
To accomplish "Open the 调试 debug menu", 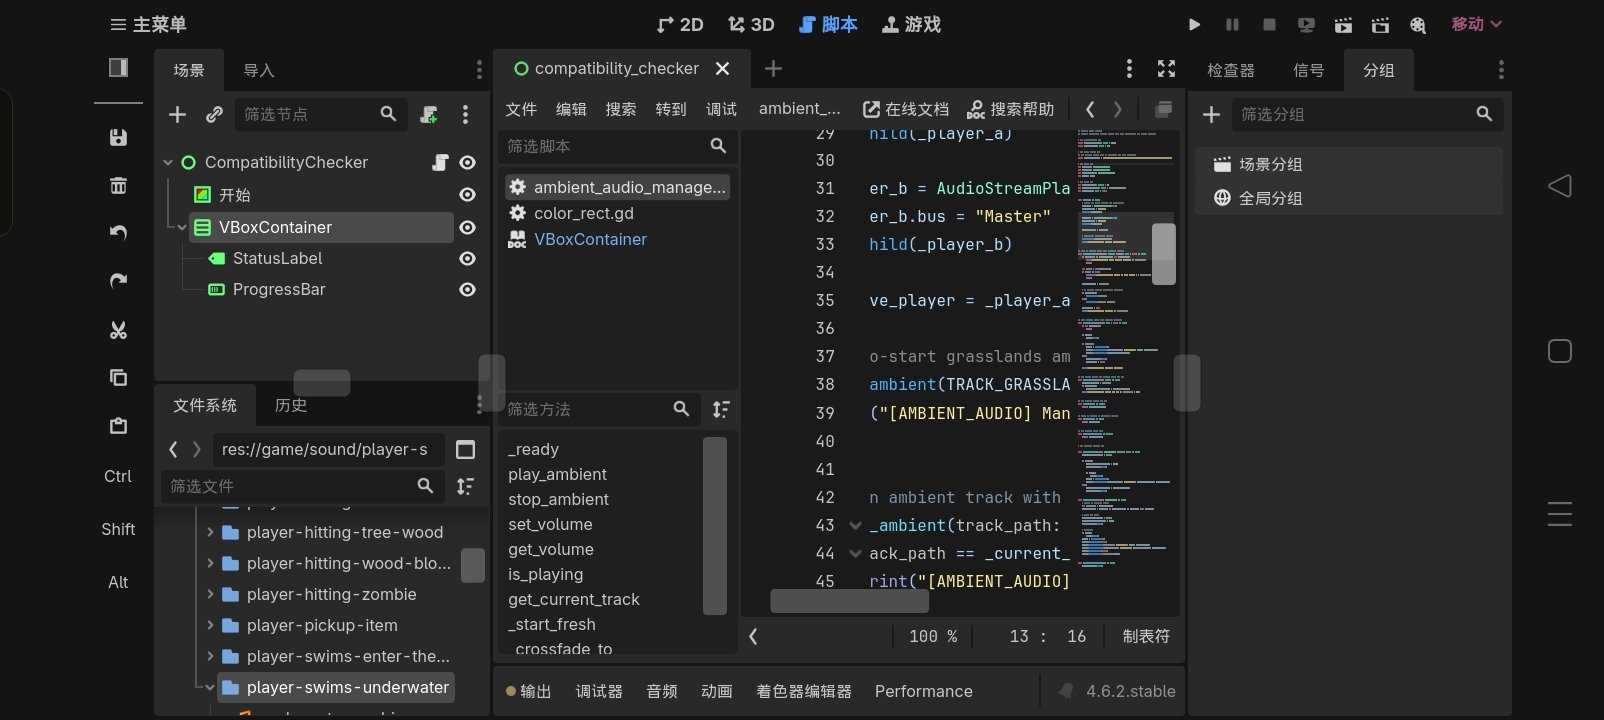I will (721, 109).
